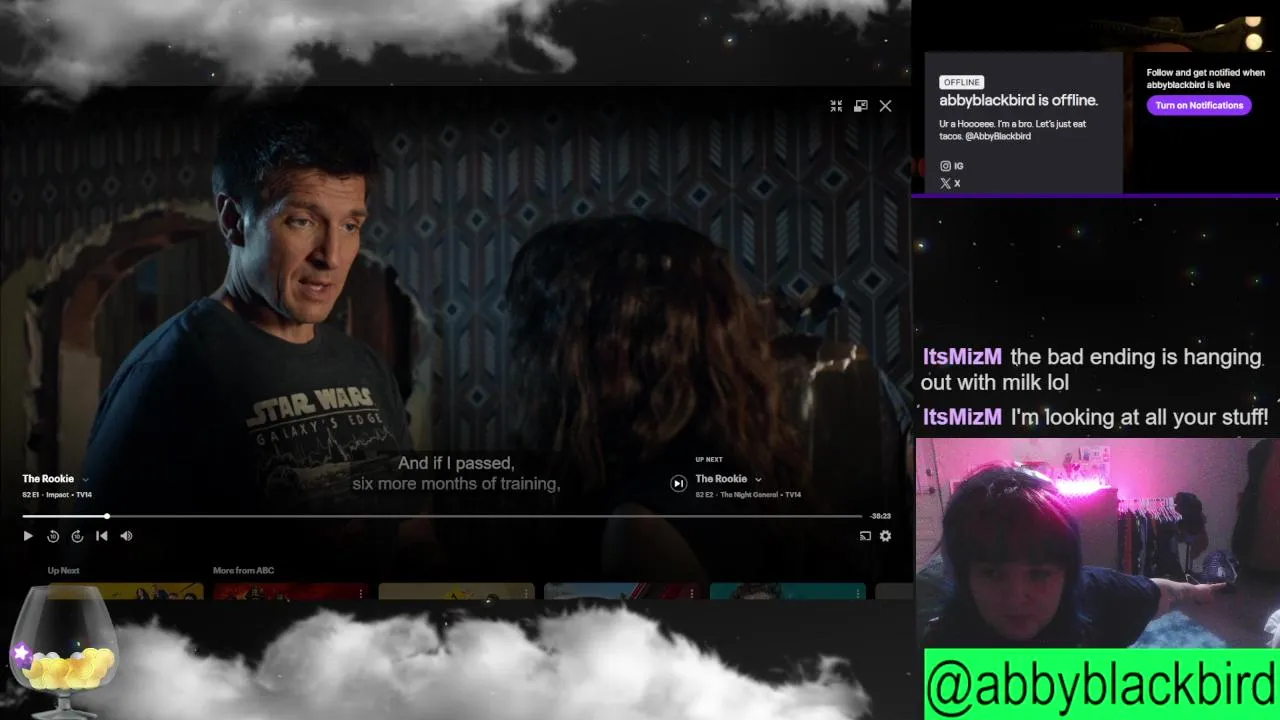Close the video player
Viewport: 1280px width, 720px height.
click(x=885, y=106)
